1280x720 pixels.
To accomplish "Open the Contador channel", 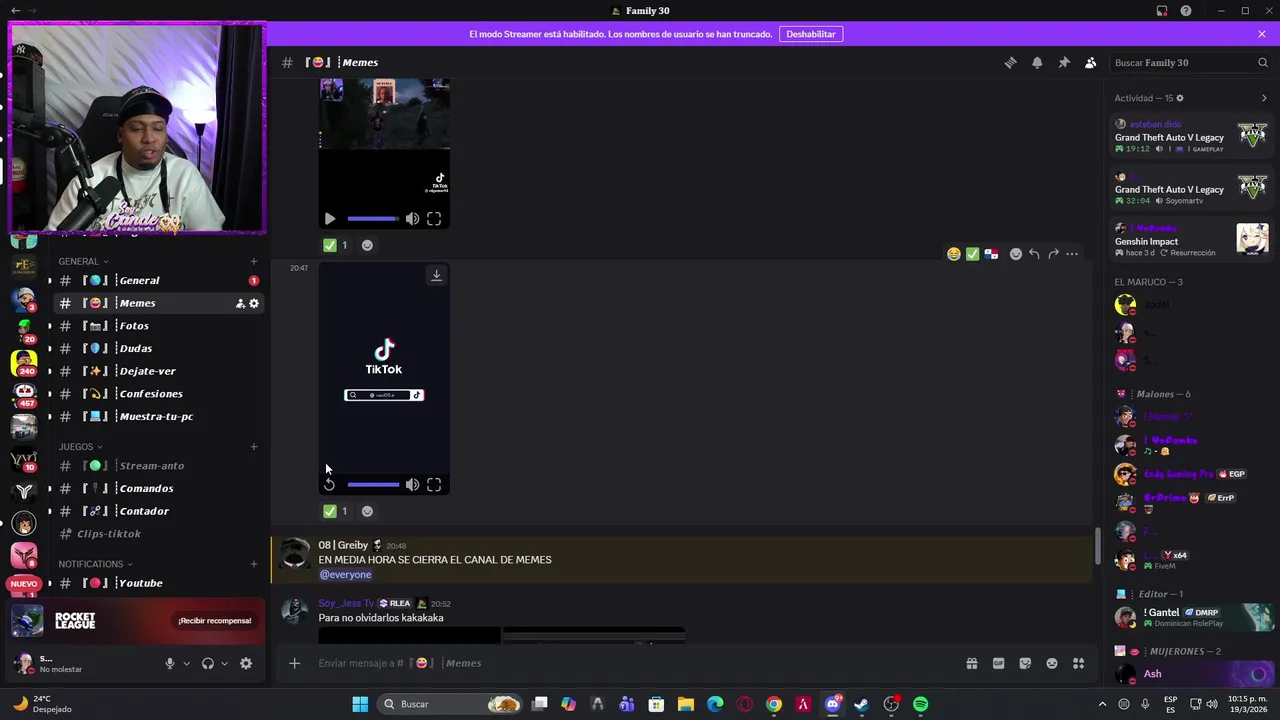I will click(159, 511).
